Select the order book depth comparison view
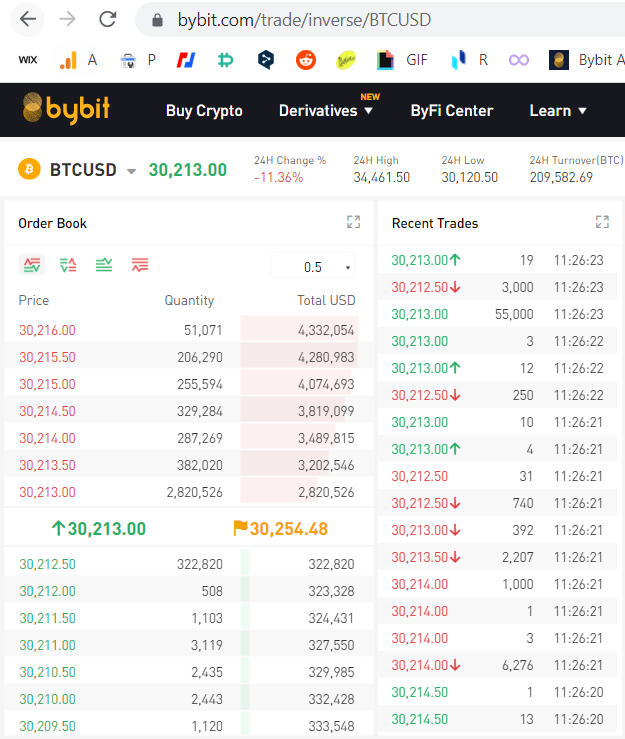The height and width of the screenshot is (739, 625). (68, 265)
